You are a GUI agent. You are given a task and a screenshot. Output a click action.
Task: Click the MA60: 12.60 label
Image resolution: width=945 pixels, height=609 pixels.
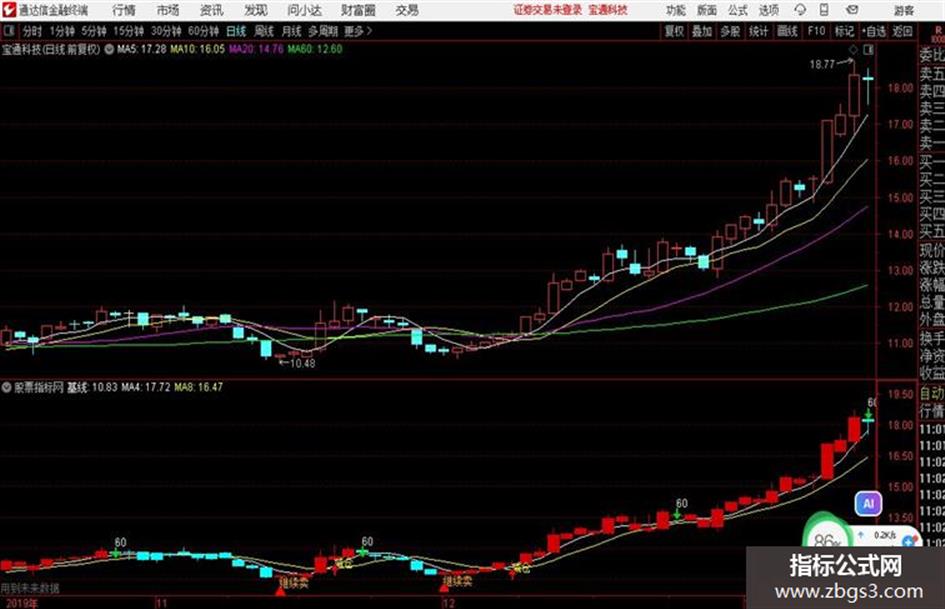314,49
